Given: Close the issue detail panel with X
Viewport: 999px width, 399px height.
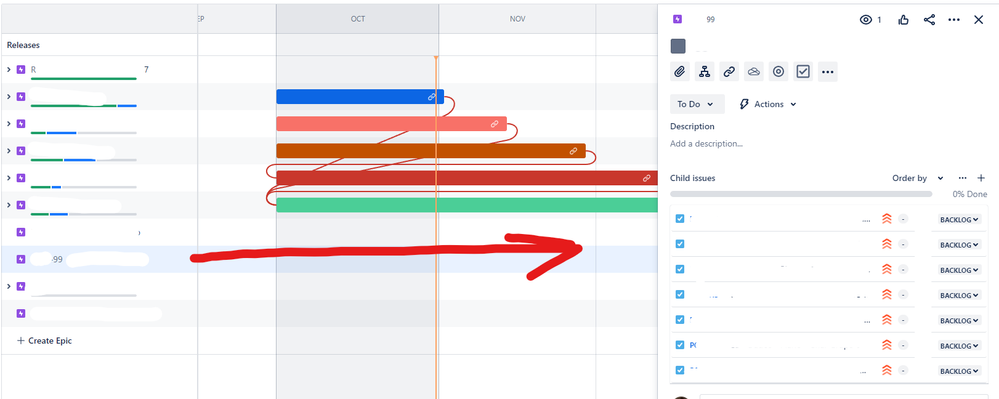Looking at the screenshot, I should coord(979,20).
